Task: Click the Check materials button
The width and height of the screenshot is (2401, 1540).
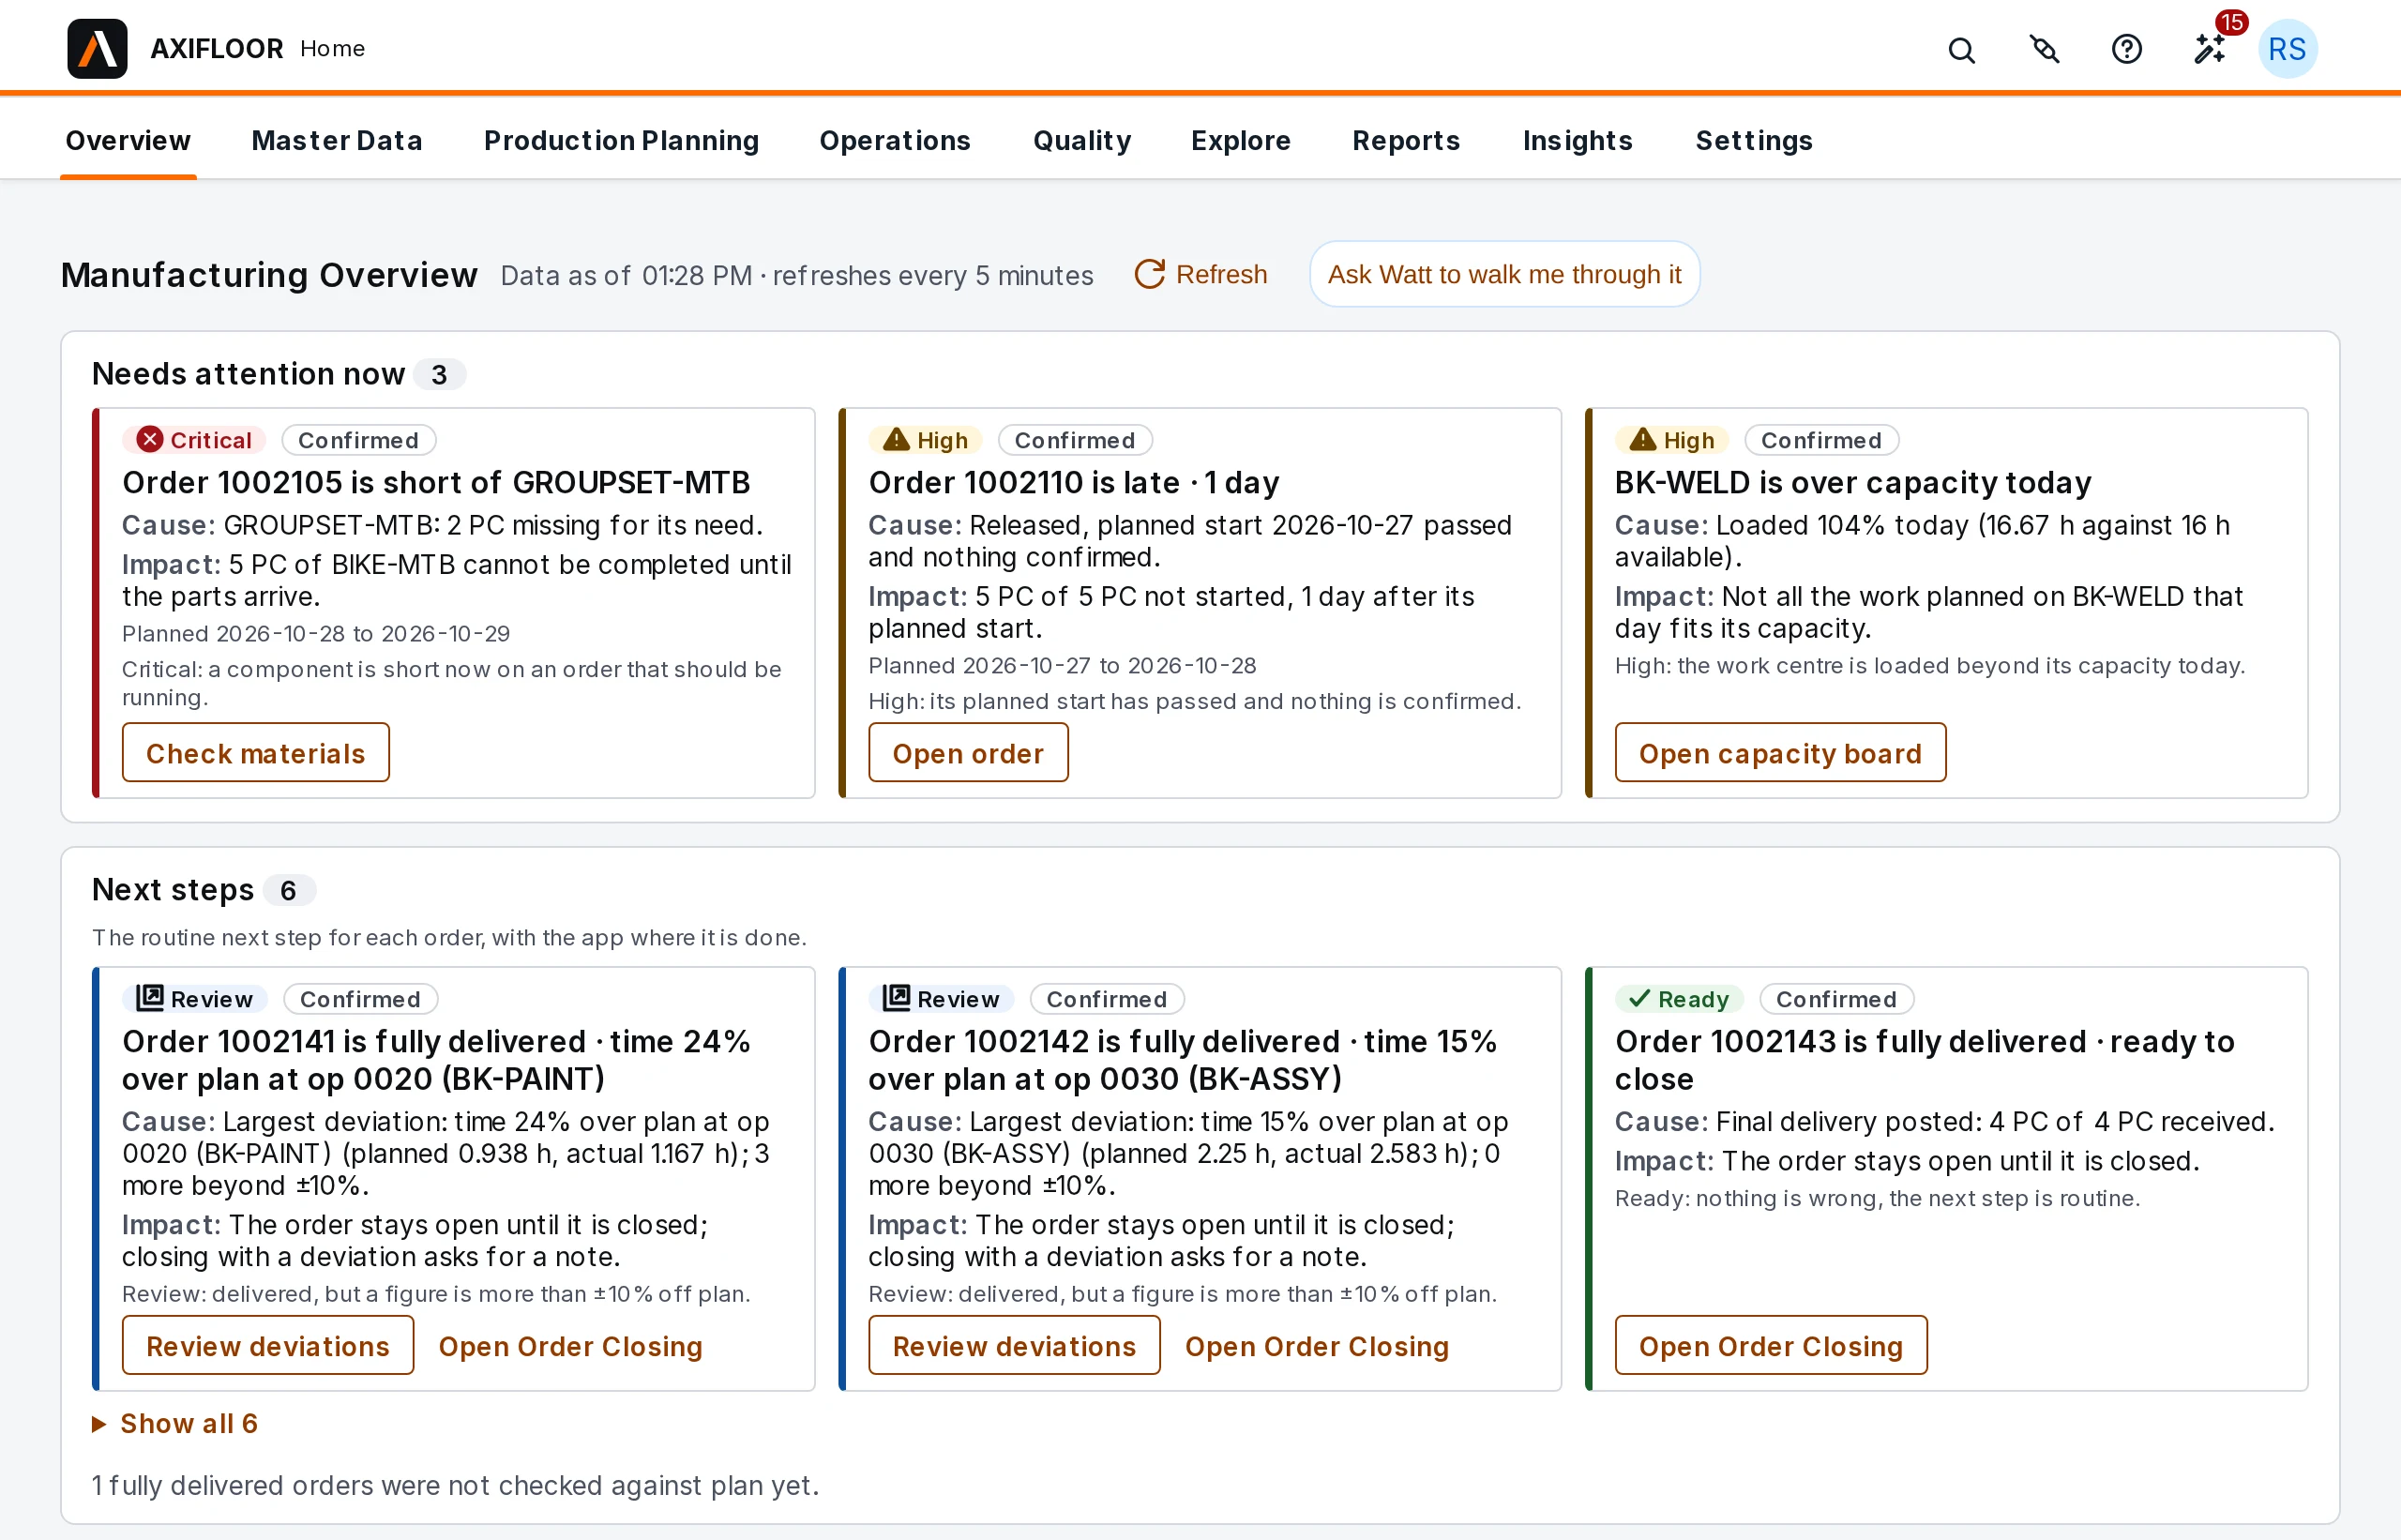Action: 256,753
